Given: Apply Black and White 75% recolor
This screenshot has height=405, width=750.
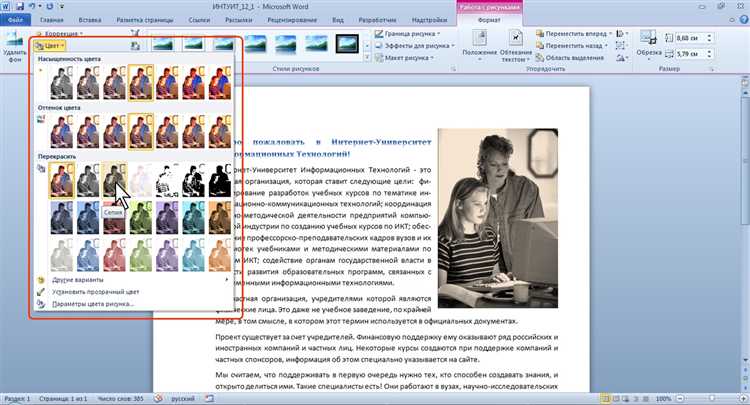Looking at the screenshot, I should click(220, 180).
